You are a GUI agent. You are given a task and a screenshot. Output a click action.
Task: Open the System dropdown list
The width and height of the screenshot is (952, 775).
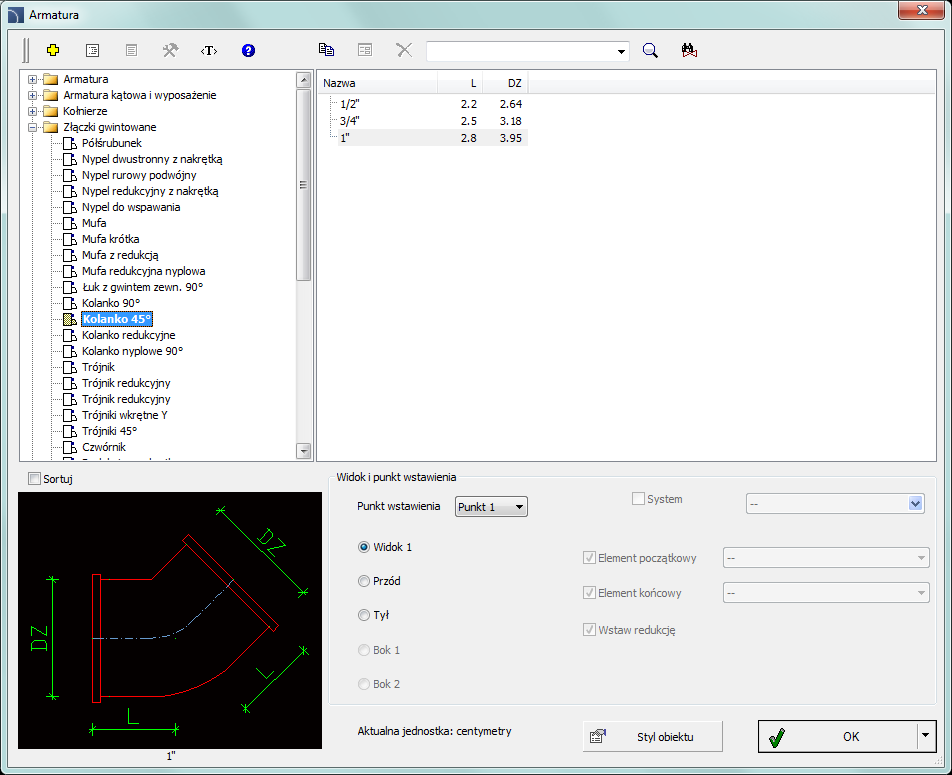(916, 504)
